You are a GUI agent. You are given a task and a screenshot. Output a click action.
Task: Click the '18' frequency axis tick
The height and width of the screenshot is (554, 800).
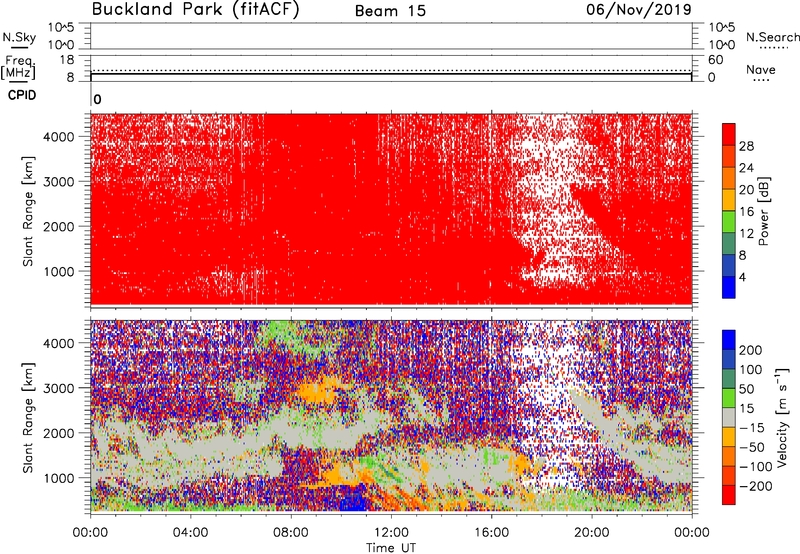67,60
